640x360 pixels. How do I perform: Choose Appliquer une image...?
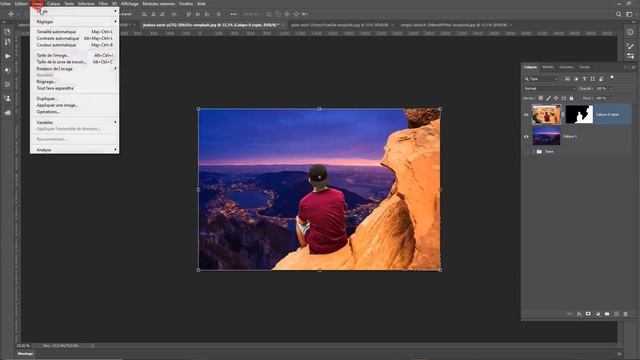[74, 105]
